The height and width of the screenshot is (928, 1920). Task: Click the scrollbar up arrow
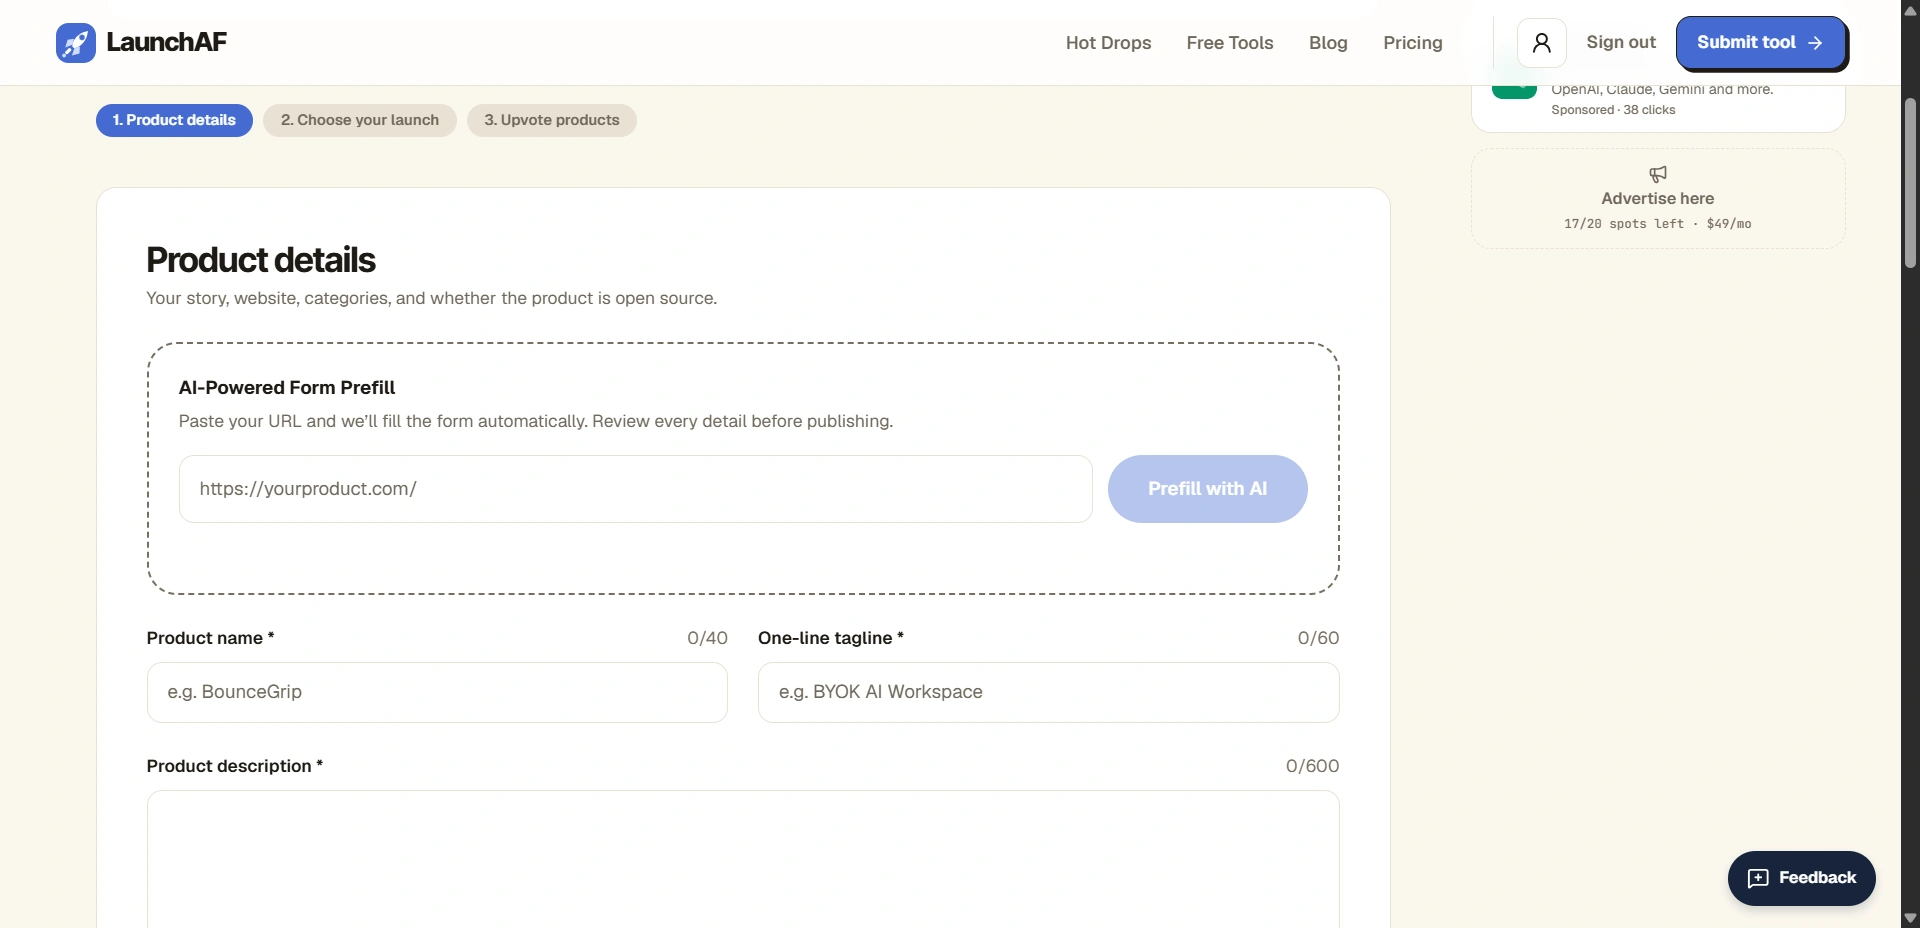[x=1910, y=10]
